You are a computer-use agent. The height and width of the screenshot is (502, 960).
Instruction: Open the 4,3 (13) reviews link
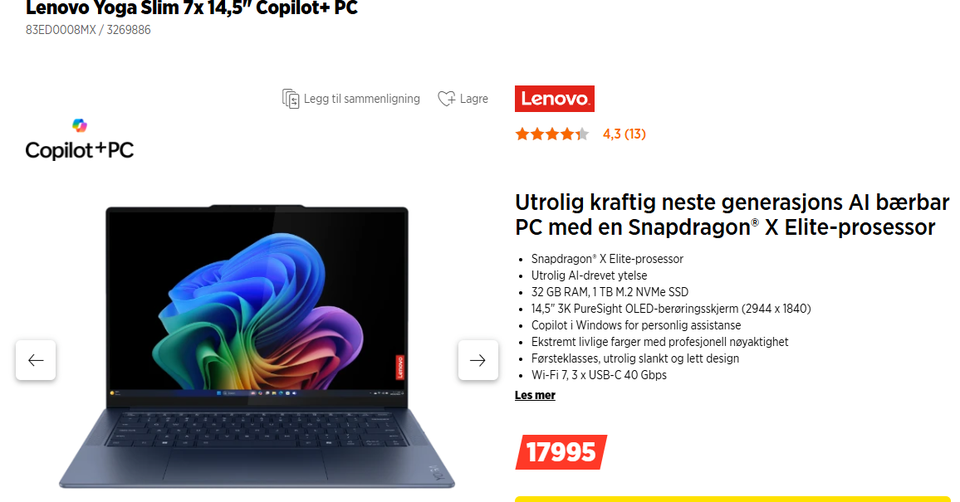pos(624,134)
